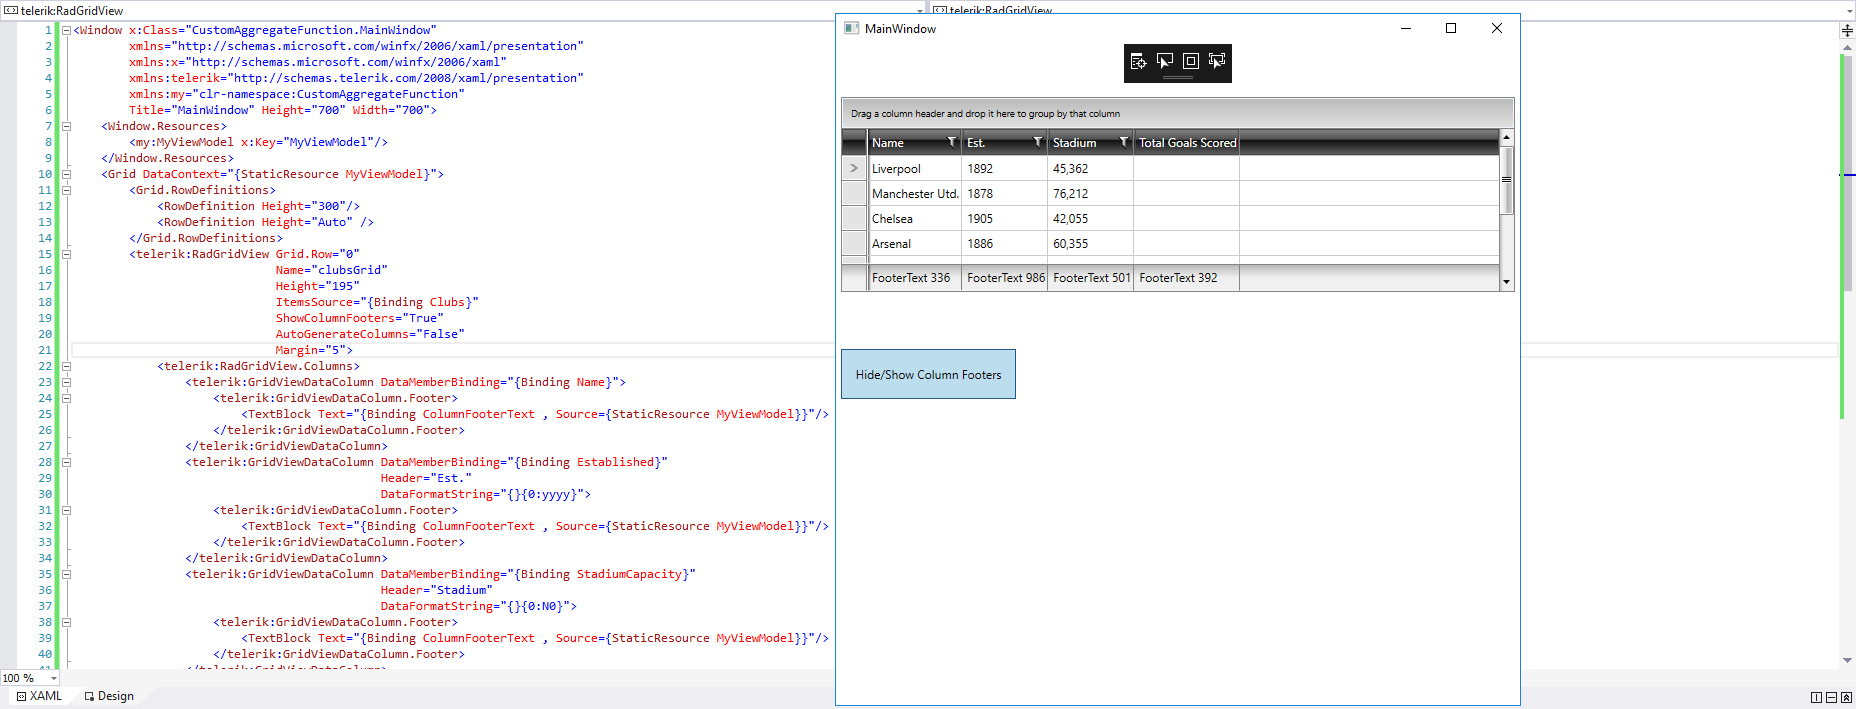Collapse the Established column on line 28
This screenshot has height=709, width=1856.
click(x=66, y=462)
